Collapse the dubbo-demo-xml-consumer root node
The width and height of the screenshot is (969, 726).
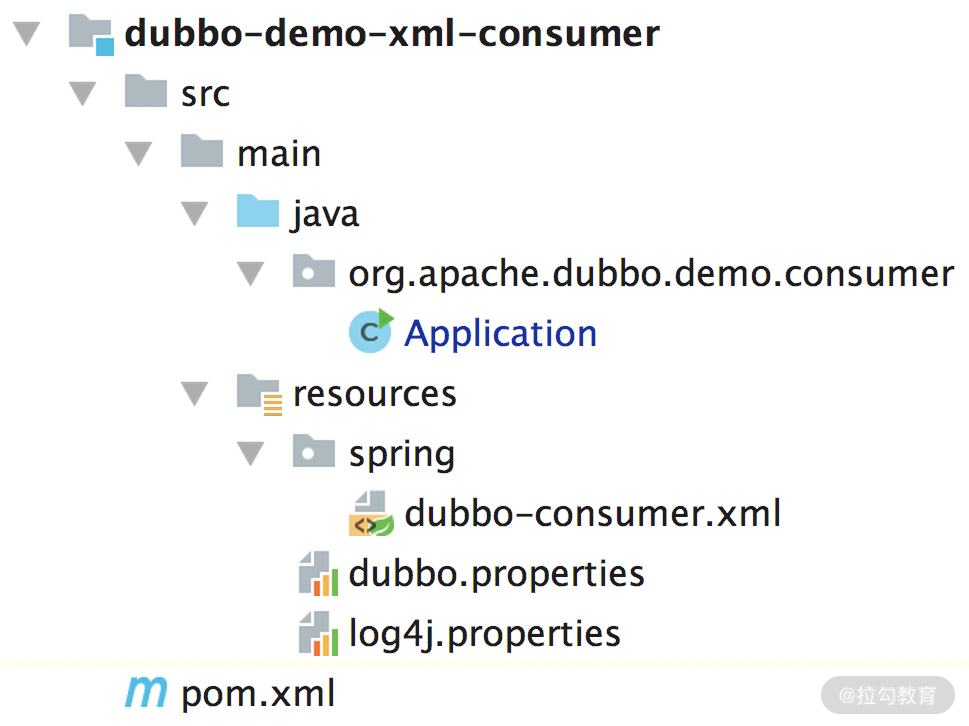pos(27,35)
